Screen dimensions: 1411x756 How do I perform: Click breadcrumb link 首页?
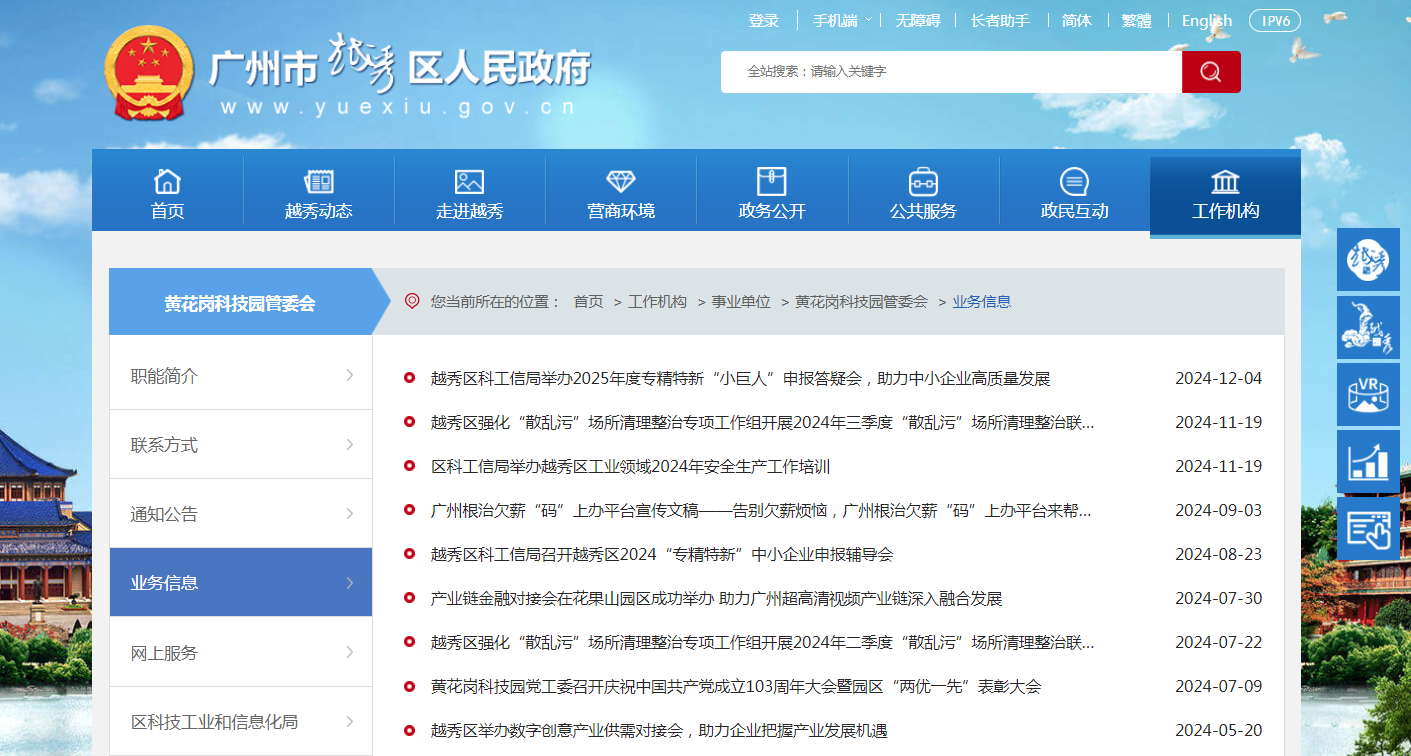pos(588,301)
